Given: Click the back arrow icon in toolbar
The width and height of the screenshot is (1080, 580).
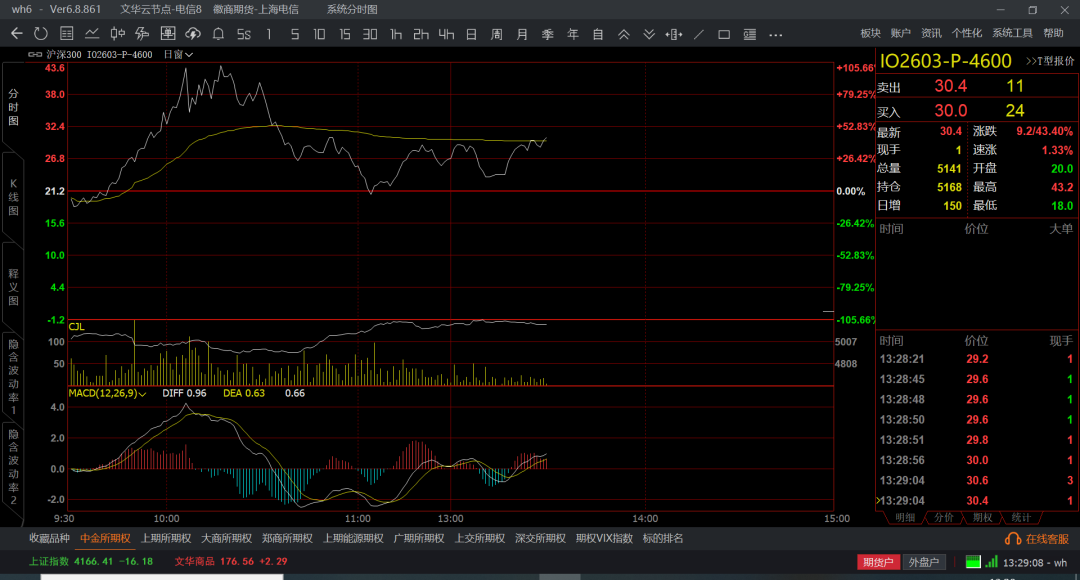Looking at the screenshot, I should coord(16,34).
